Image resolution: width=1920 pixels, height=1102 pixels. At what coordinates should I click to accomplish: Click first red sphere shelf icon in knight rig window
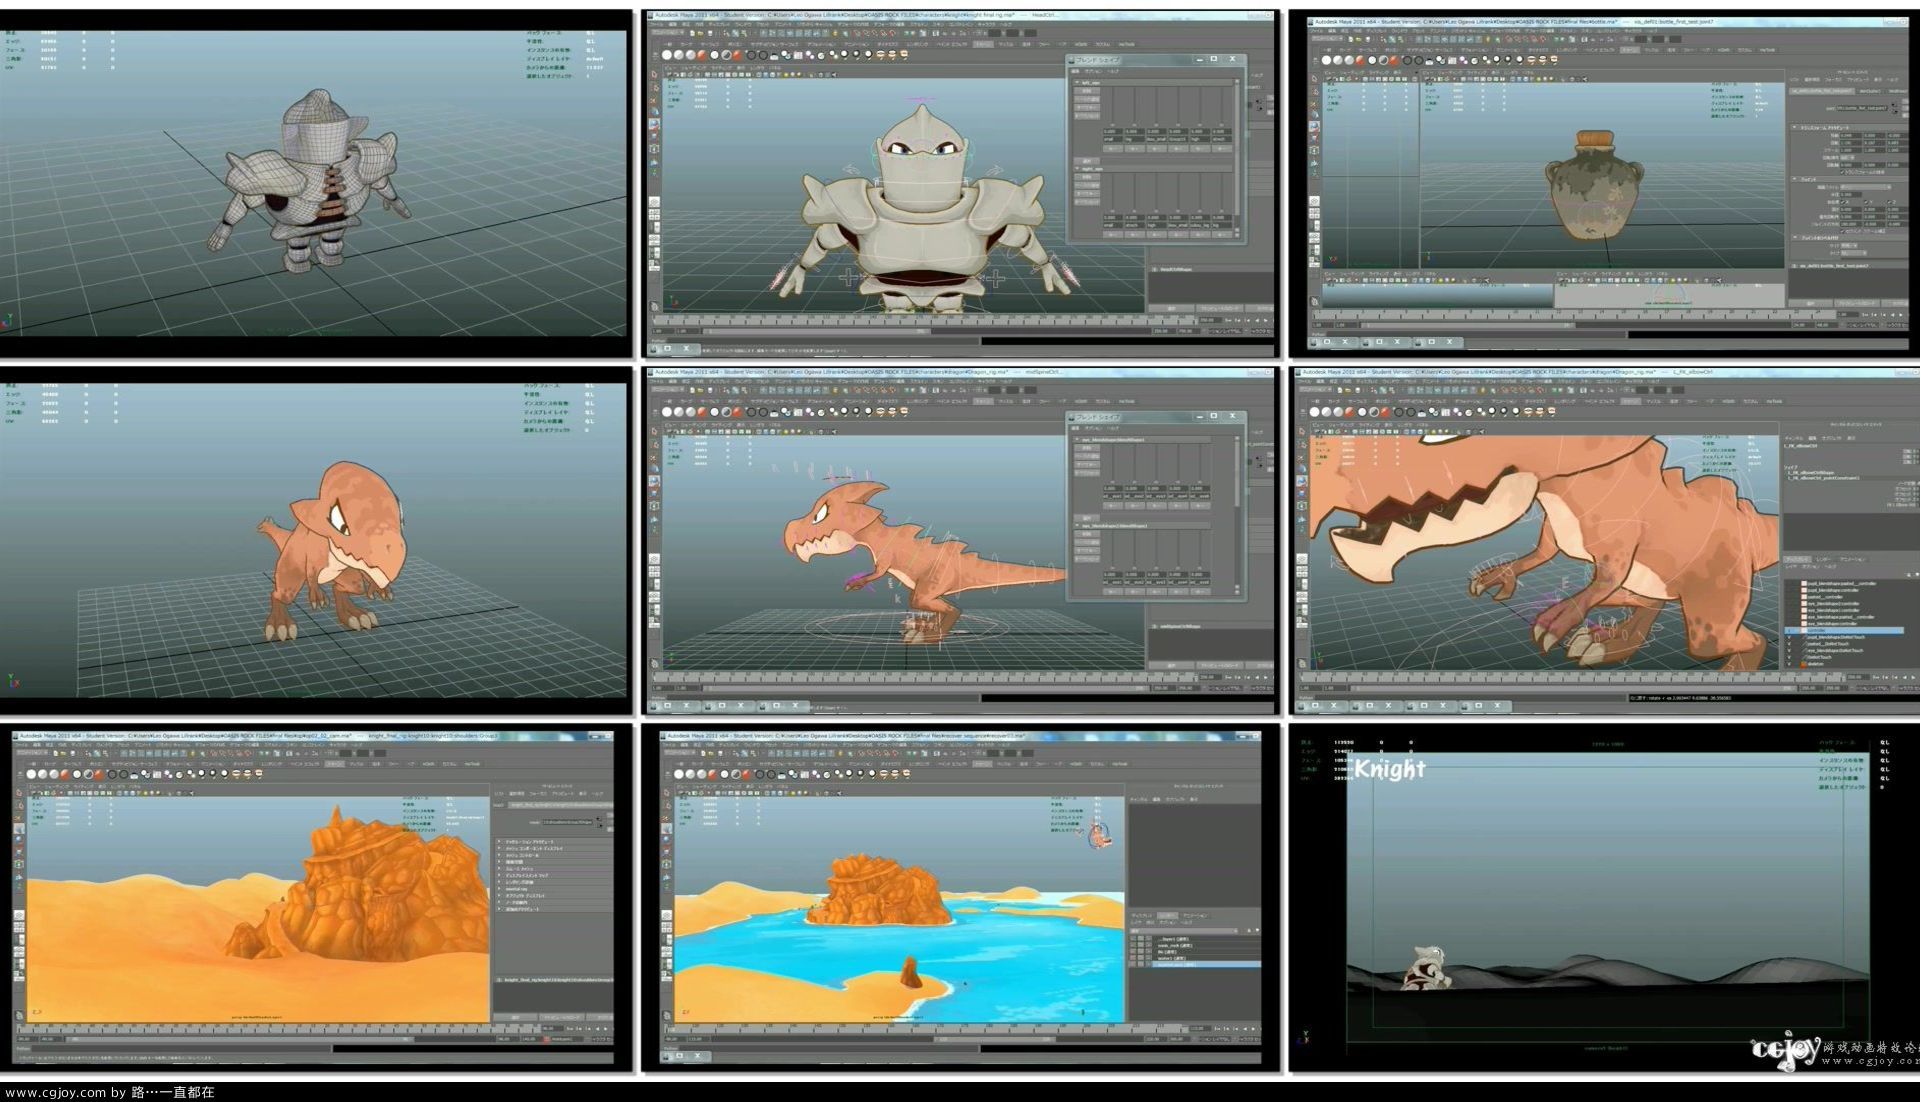point(702,55)
